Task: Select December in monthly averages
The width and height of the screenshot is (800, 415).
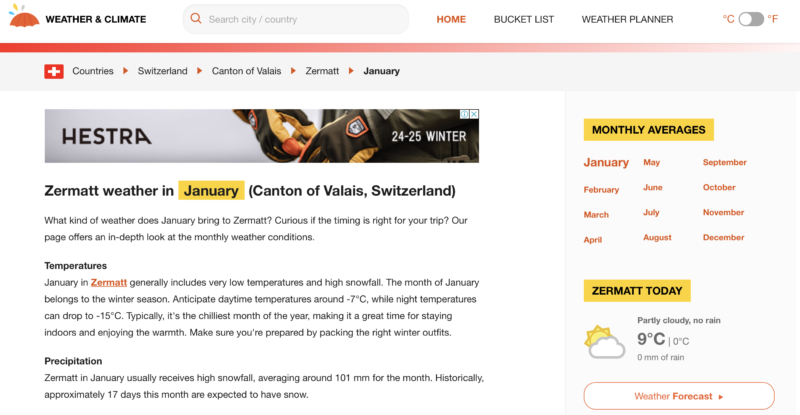Action: [723, 237]
